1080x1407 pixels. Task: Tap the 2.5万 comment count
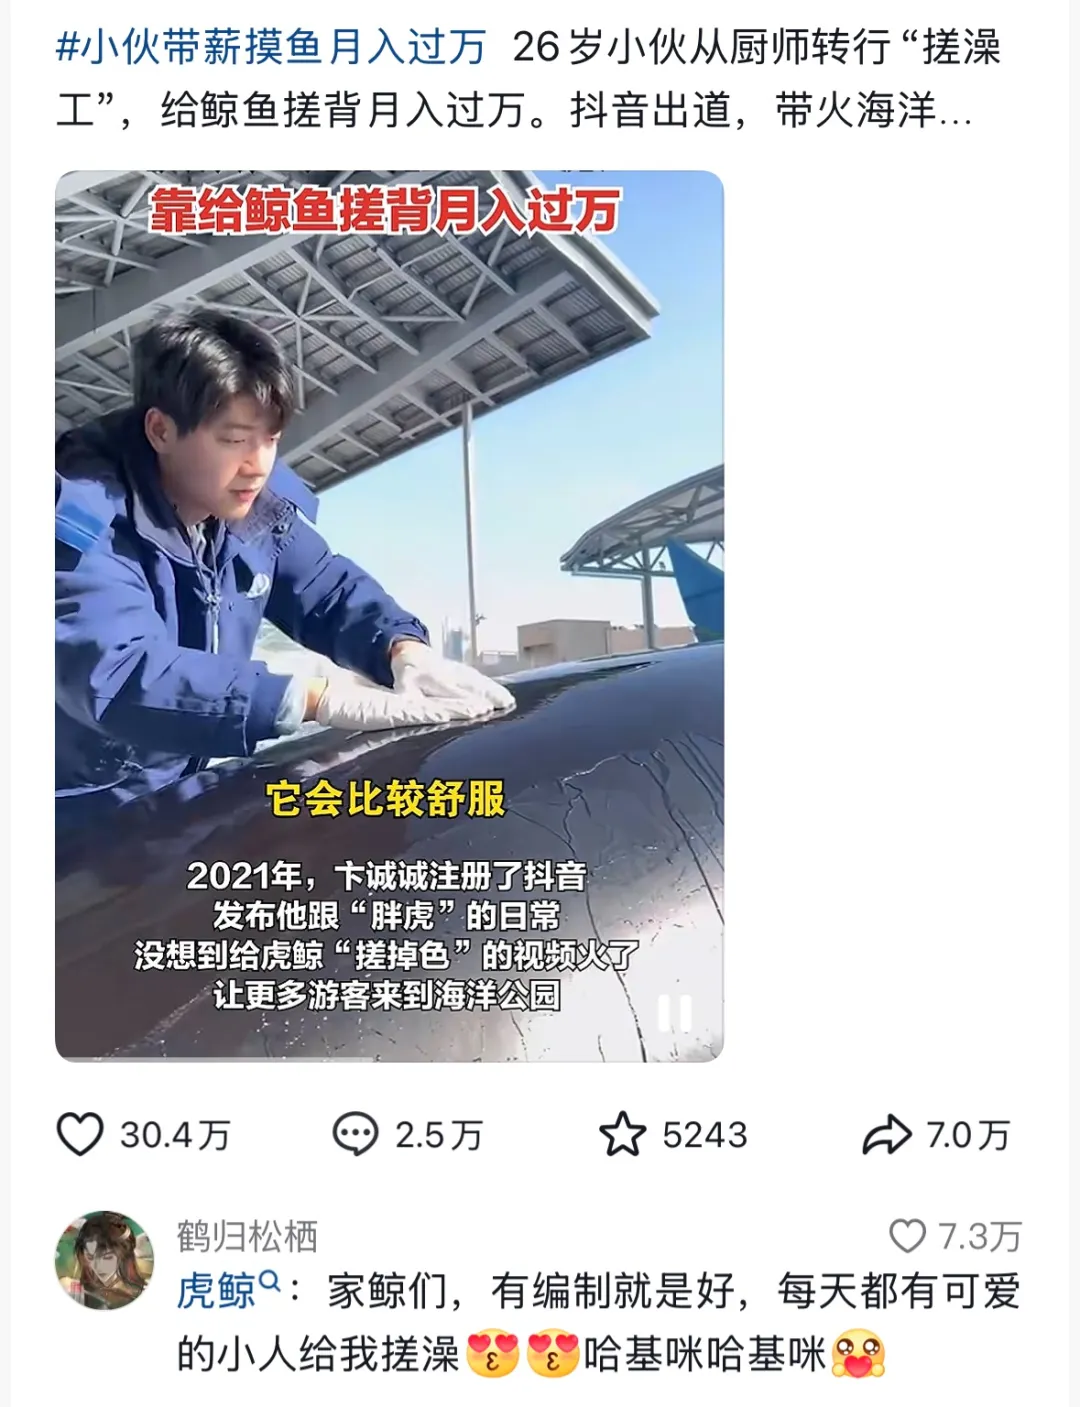(x=439, y=1135)
